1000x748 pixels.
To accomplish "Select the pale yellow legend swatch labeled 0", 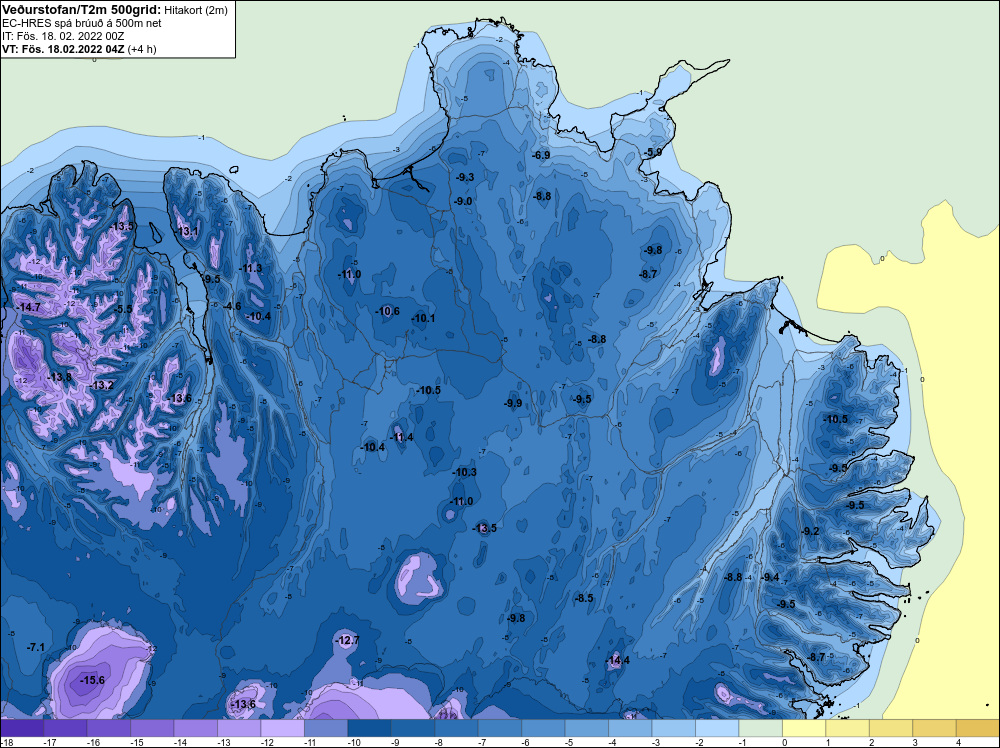I will pos(804,728).
